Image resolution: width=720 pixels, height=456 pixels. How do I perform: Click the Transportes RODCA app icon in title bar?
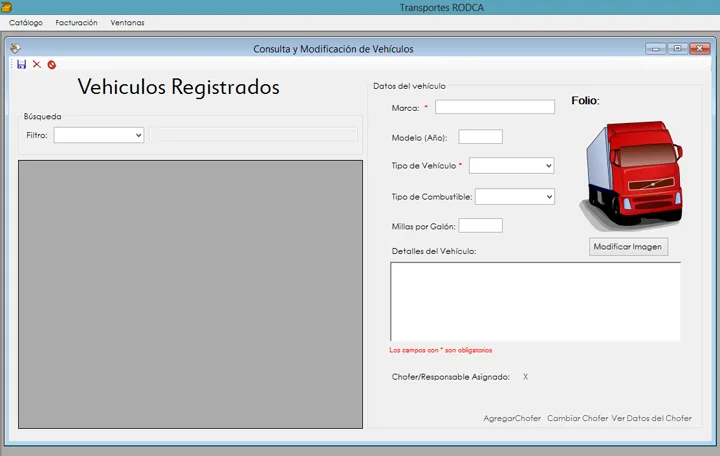6,7
